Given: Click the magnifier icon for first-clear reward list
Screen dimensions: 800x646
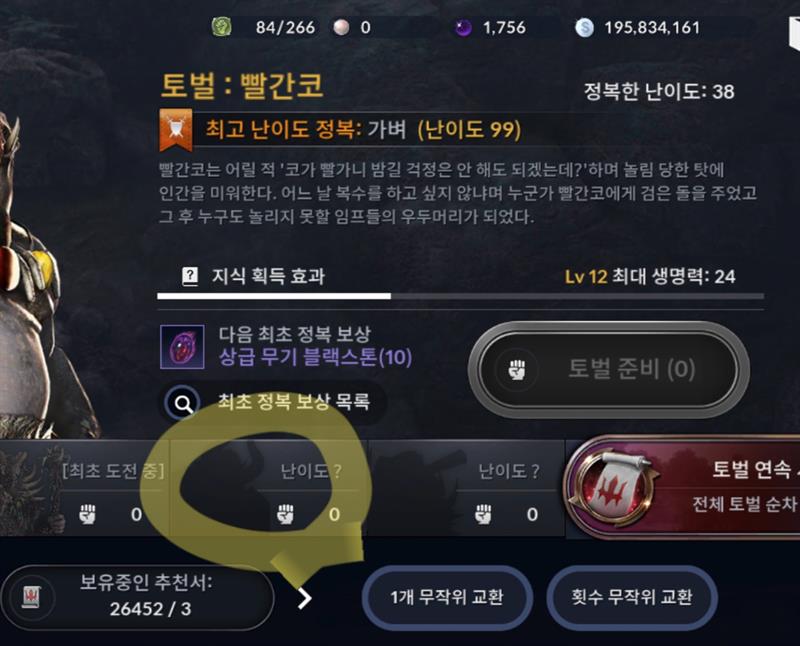Looking at the screenshot, I should pos(183,403).
